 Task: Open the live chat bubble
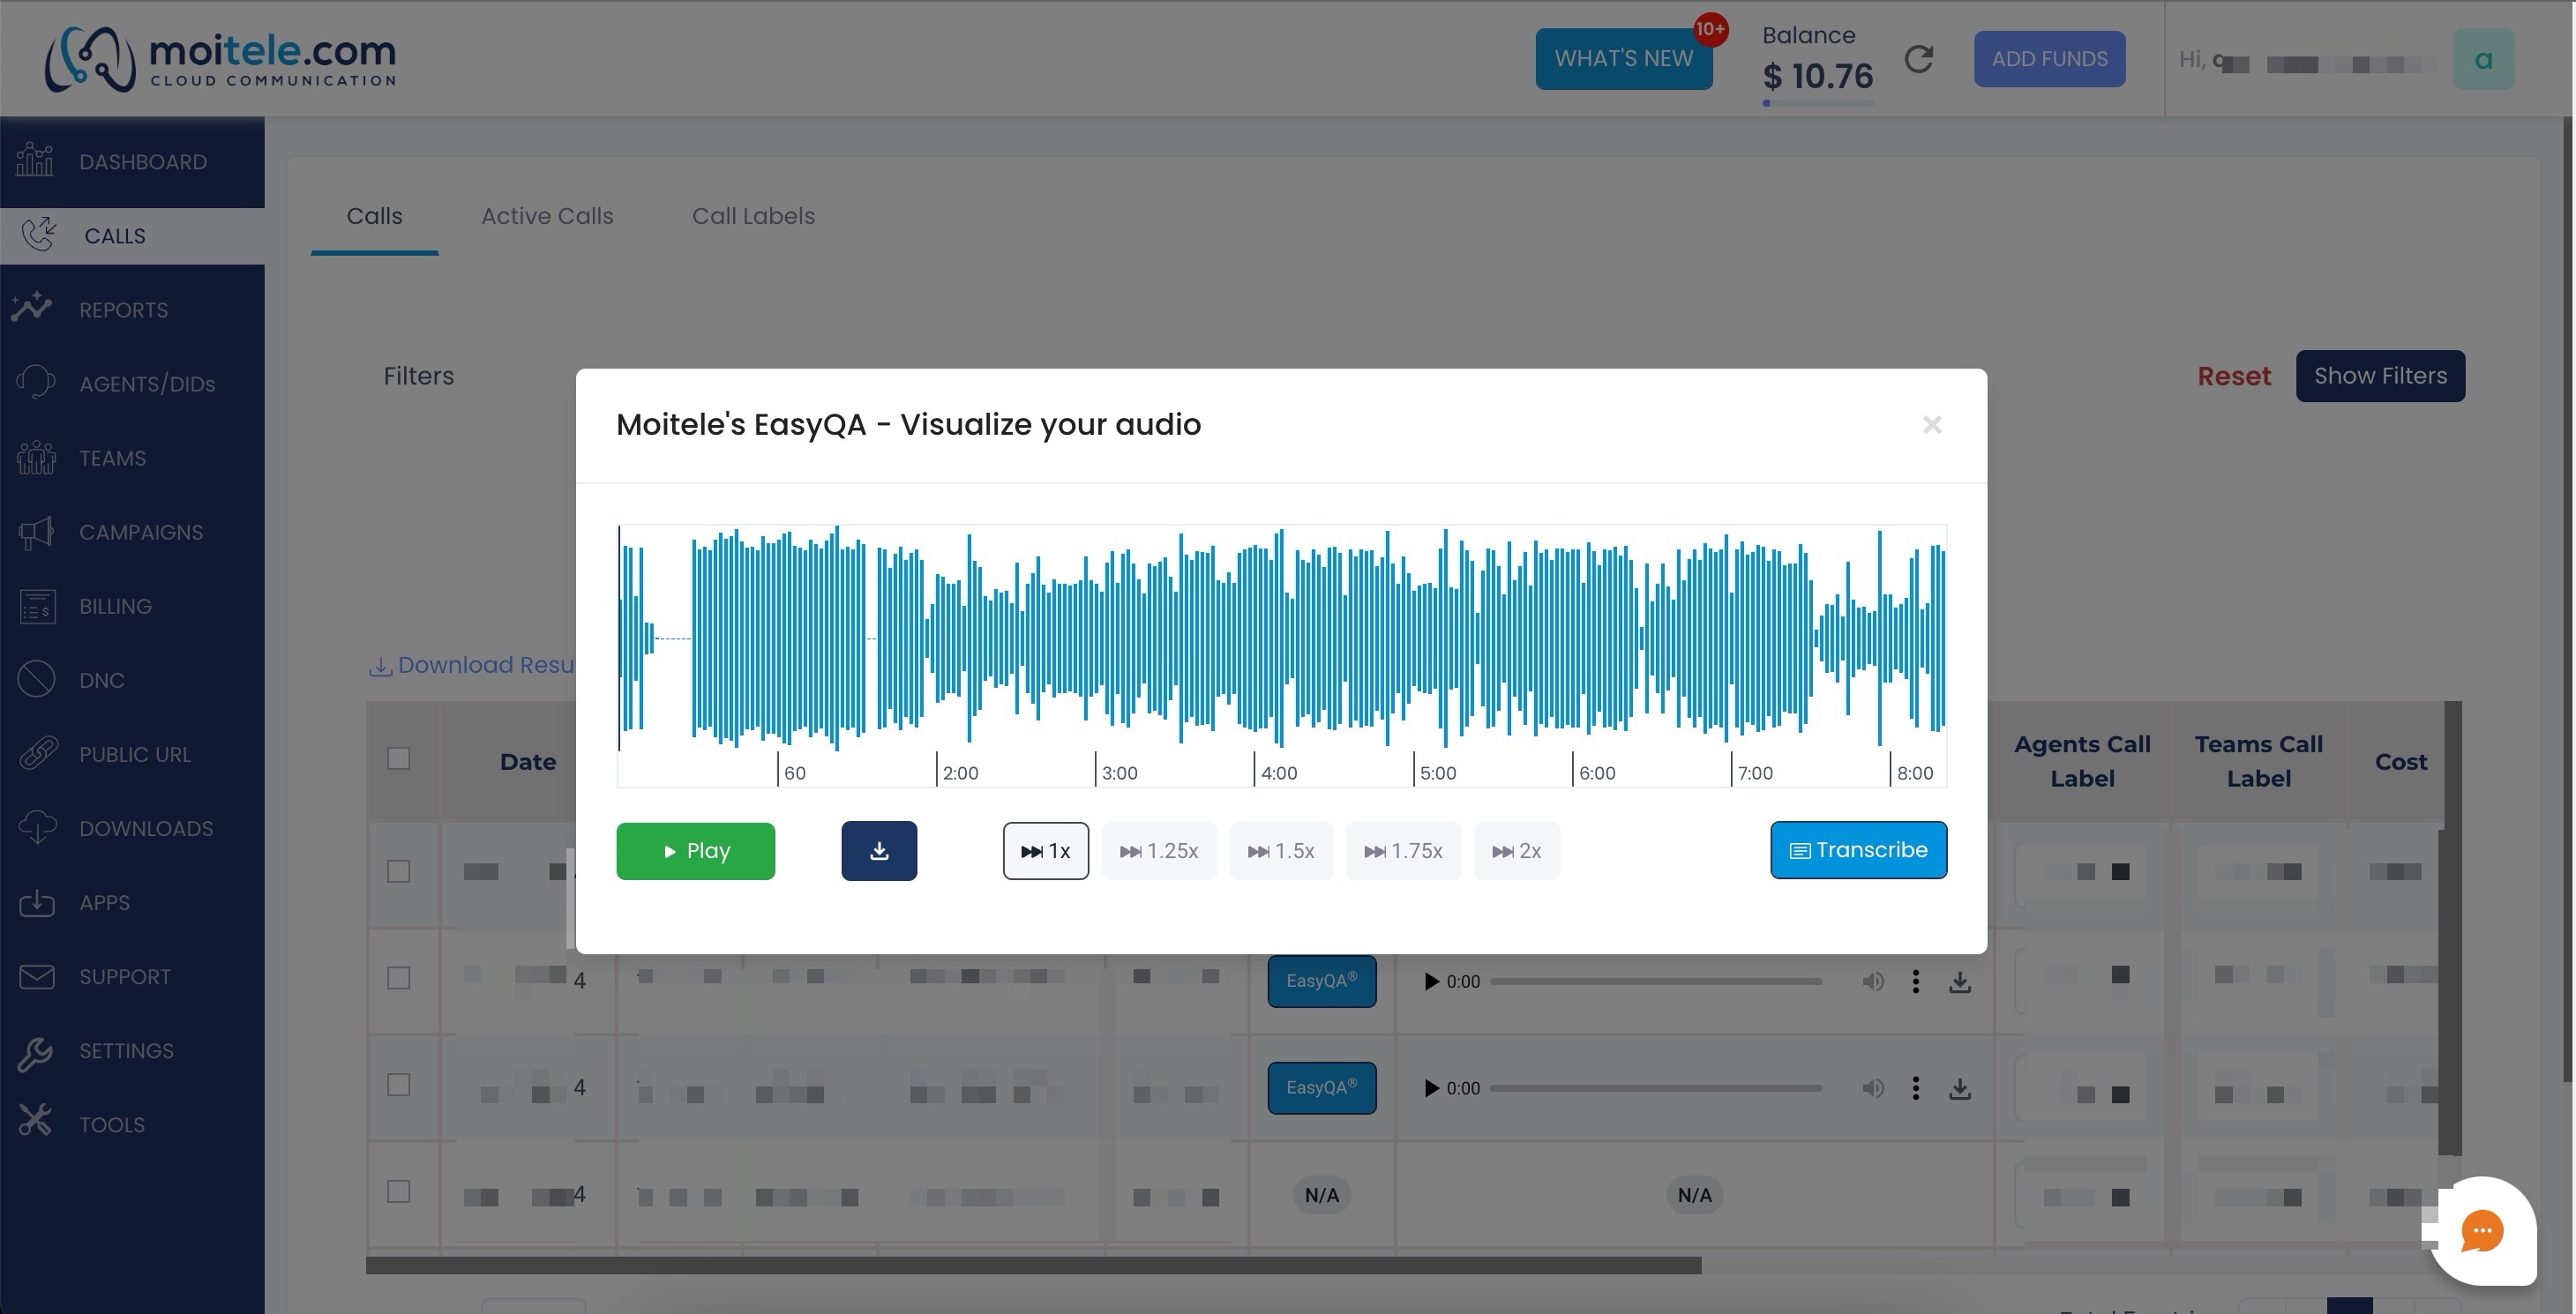point(2482,1231)
